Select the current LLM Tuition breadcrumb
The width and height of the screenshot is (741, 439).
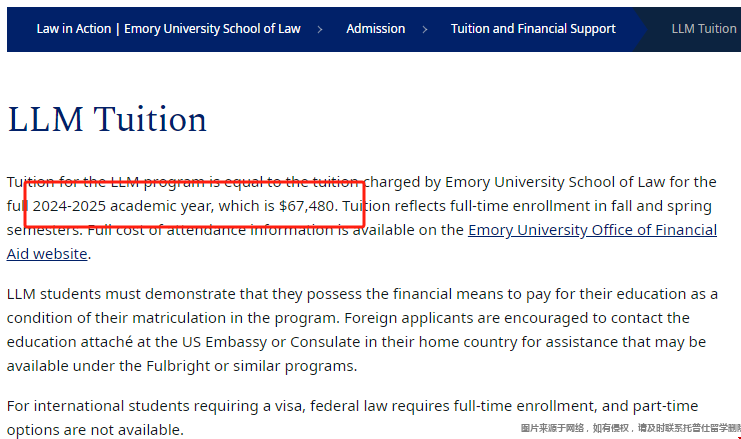click(704, 29)
